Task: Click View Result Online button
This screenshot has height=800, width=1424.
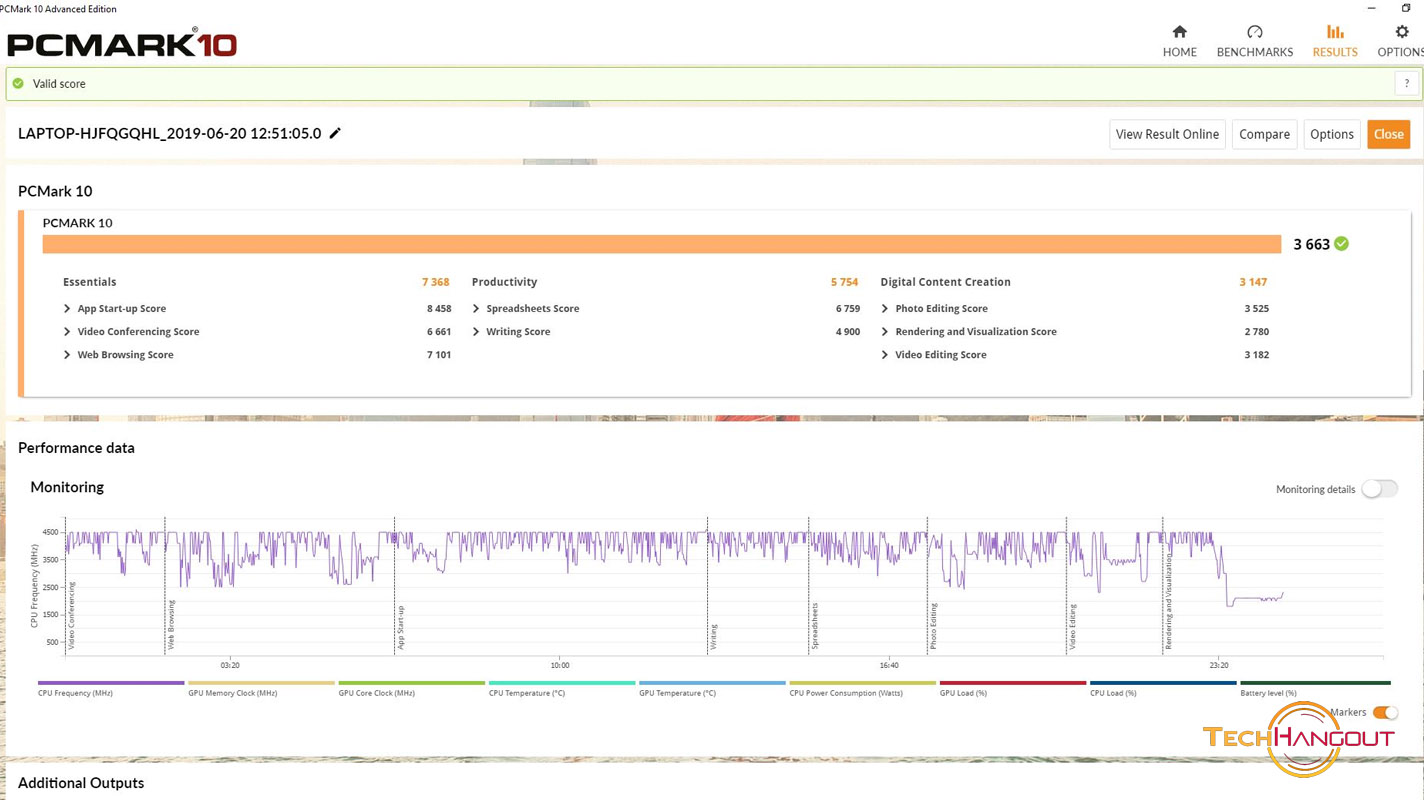Action: [x=1167, y=134]
